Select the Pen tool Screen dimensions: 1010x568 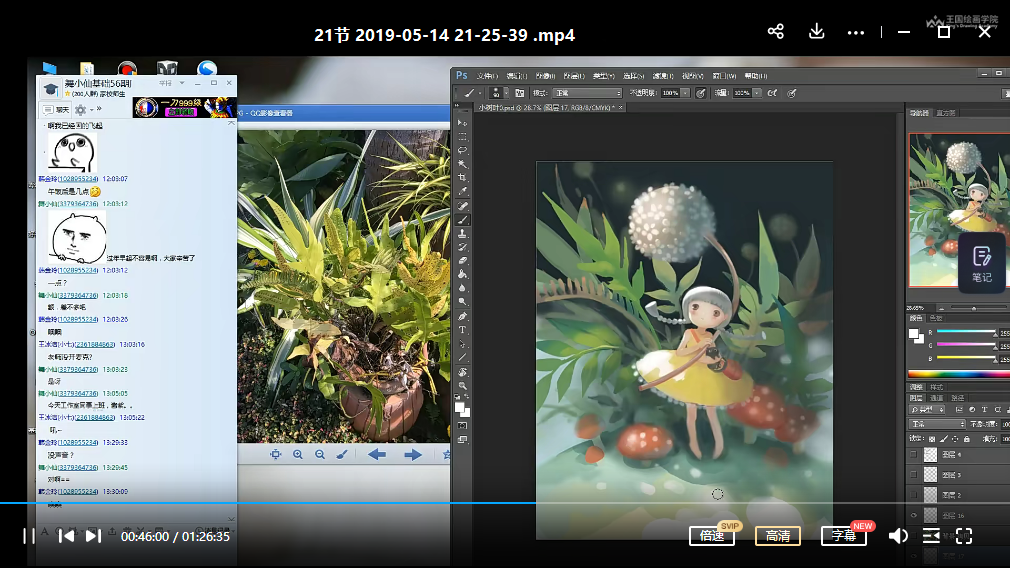(462, 316)
